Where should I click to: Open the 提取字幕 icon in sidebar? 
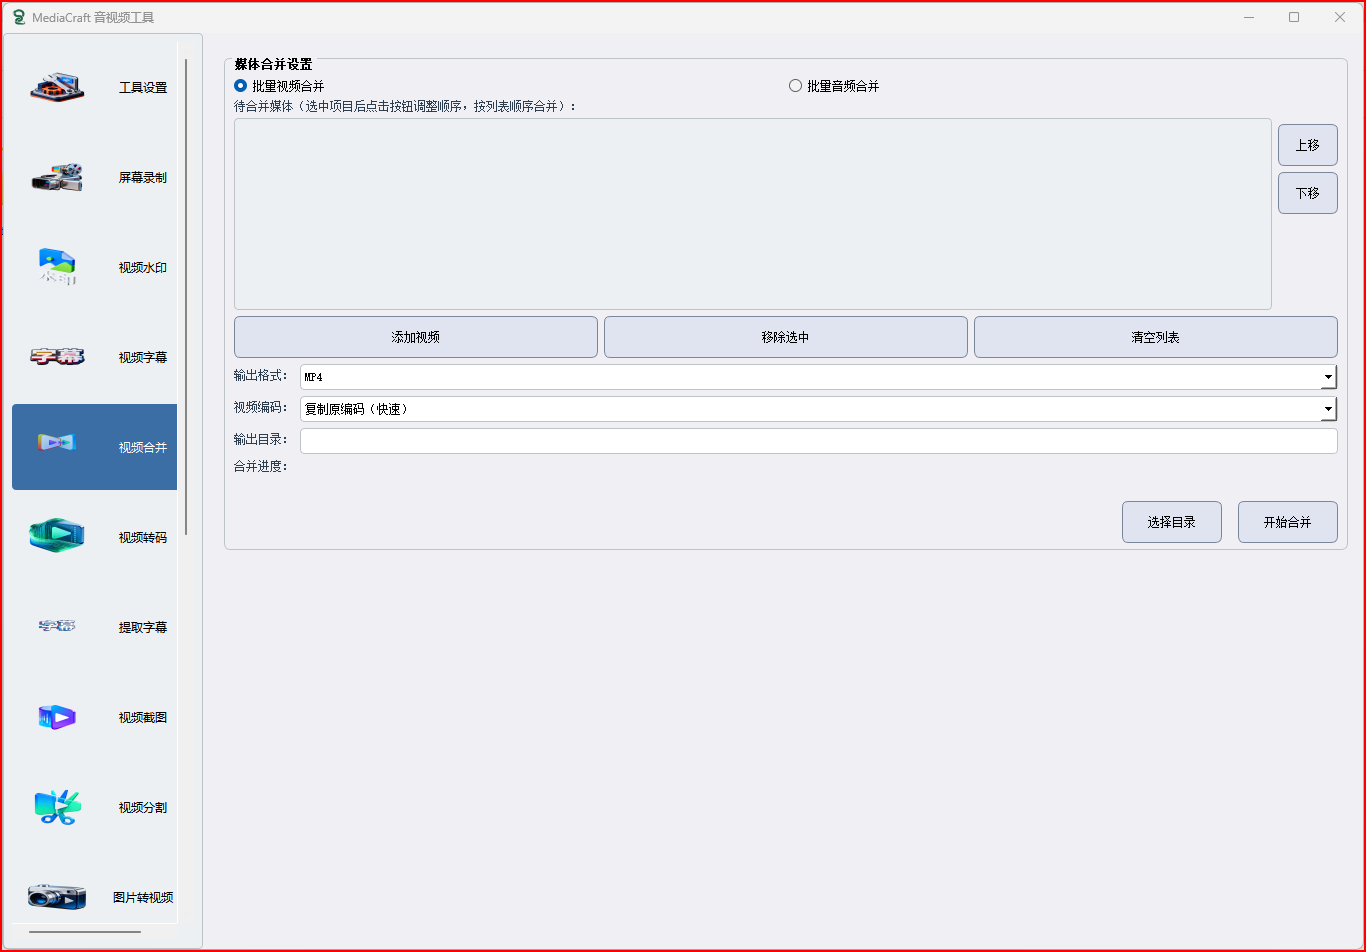coord(57,627)
